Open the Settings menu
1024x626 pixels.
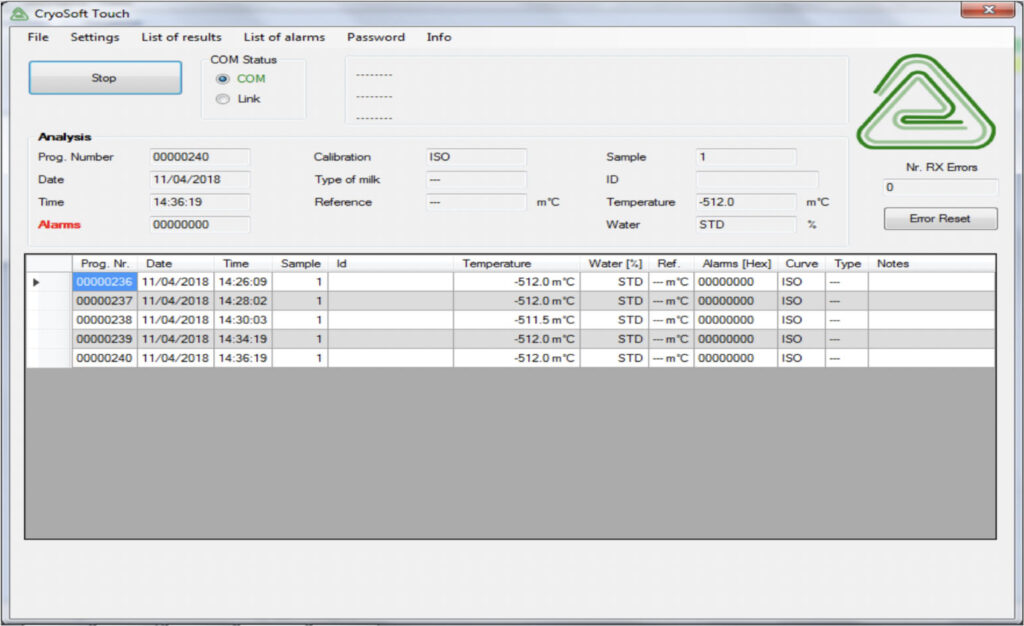94,37
